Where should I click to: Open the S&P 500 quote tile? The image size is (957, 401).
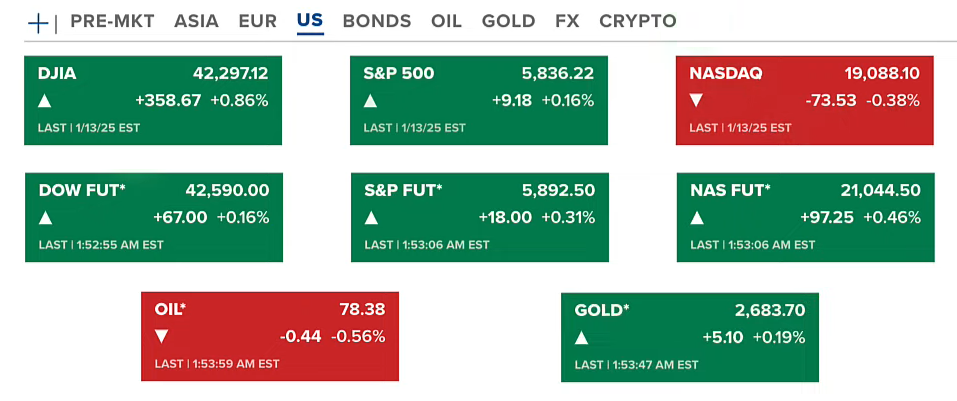click(479, 100)
